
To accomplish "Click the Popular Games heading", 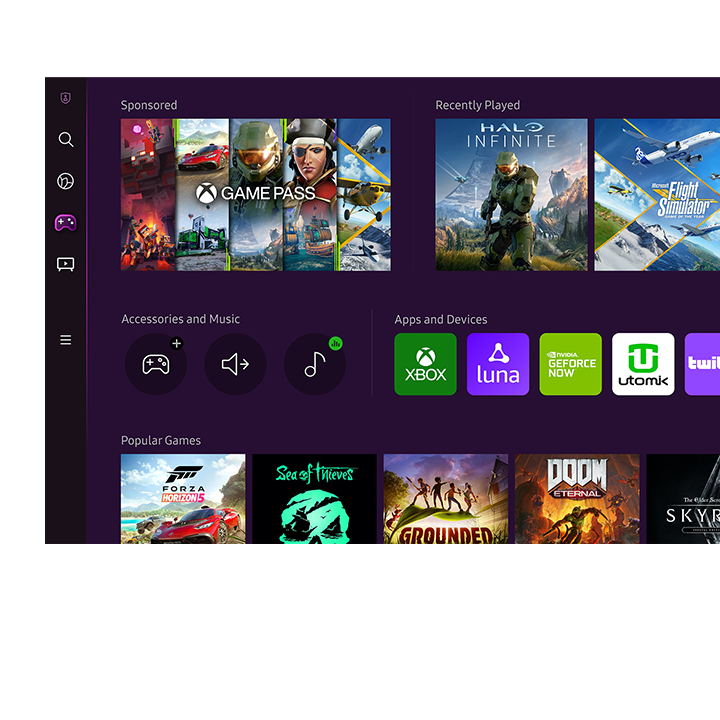I will [x=161, y=441].
